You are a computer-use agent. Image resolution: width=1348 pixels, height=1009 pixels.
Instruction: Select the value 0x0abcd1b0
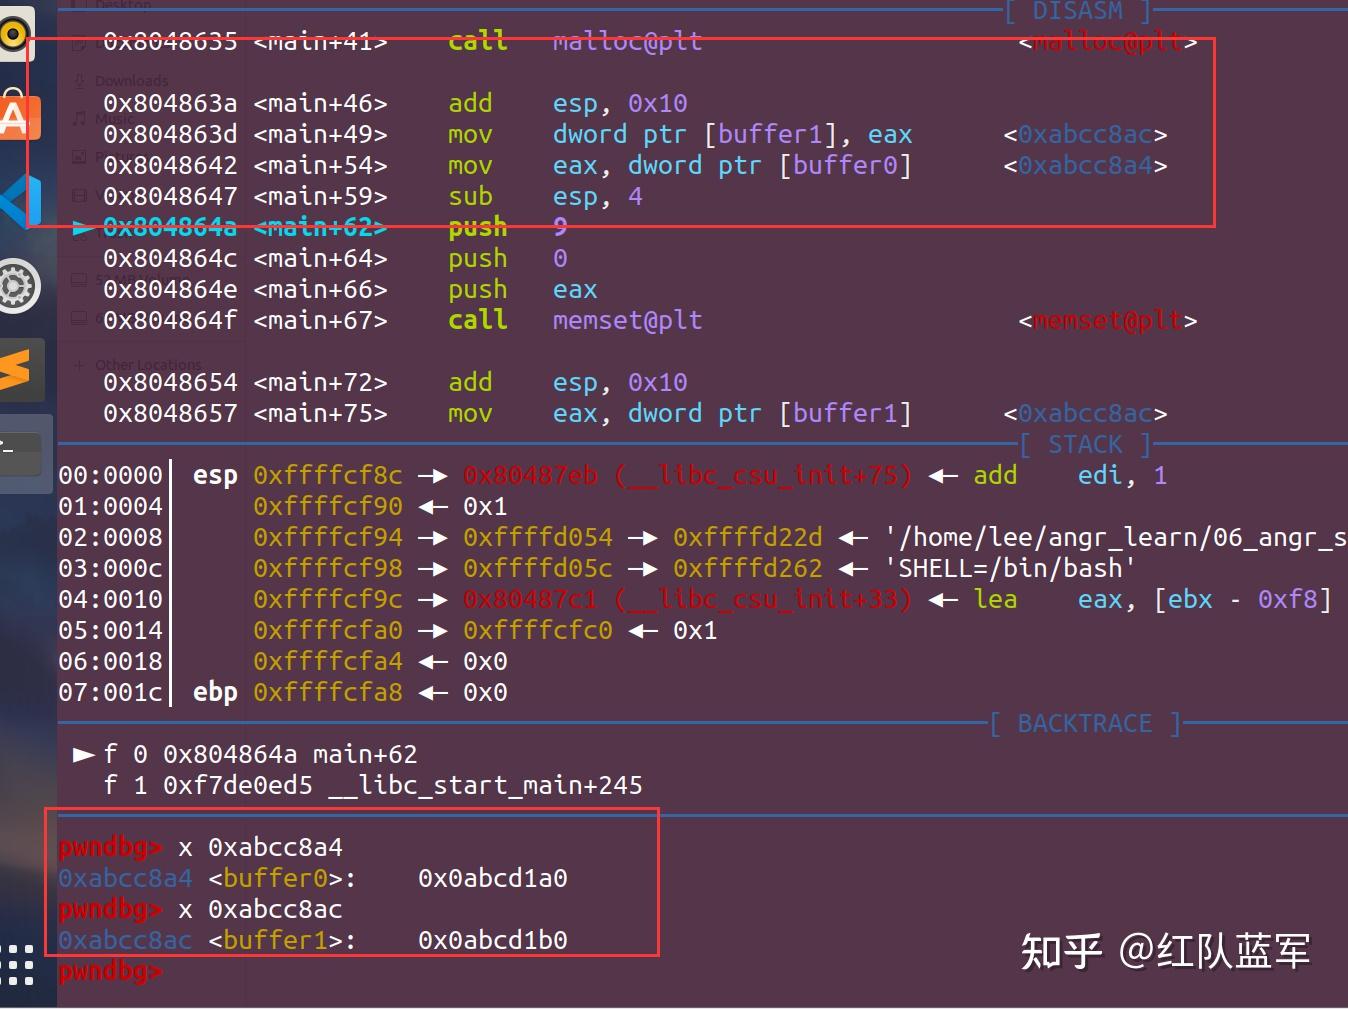493,940
